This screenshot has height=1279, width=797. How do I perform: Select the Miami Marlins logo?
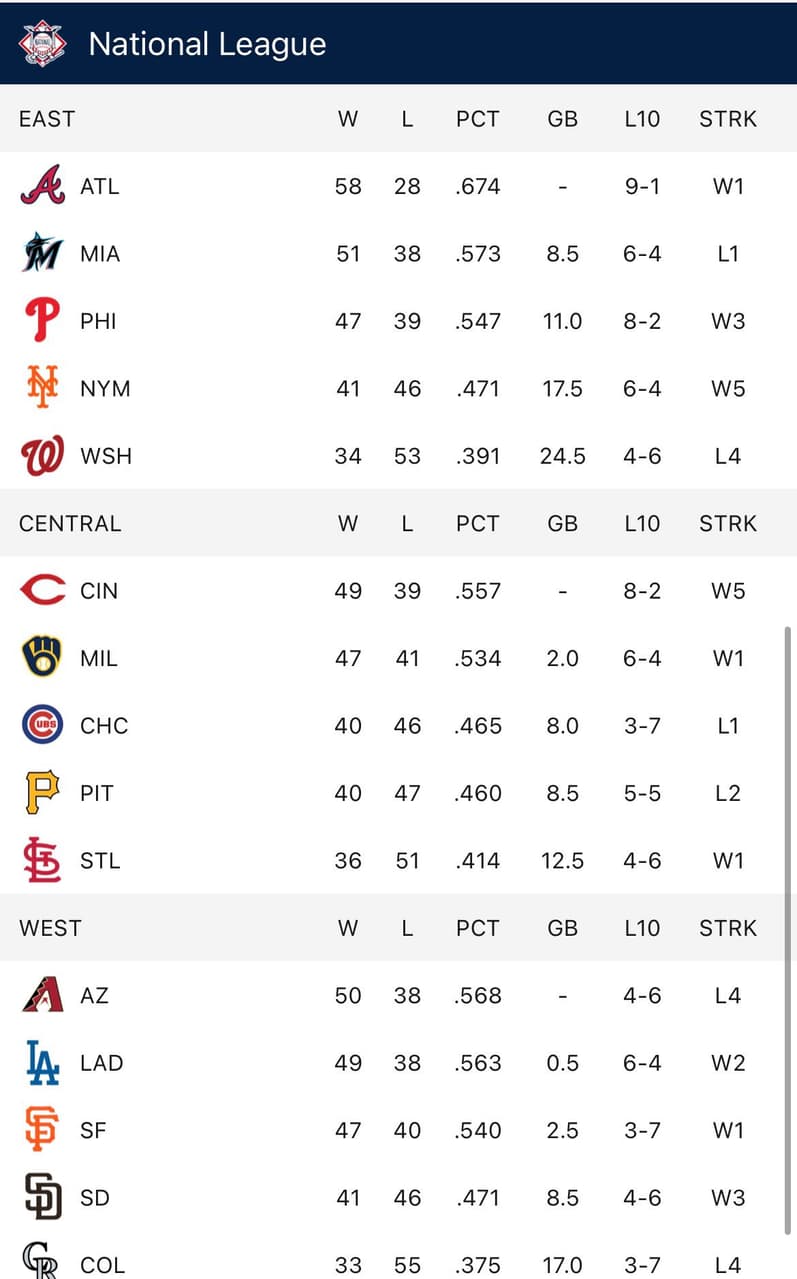[x=42, y=253]
